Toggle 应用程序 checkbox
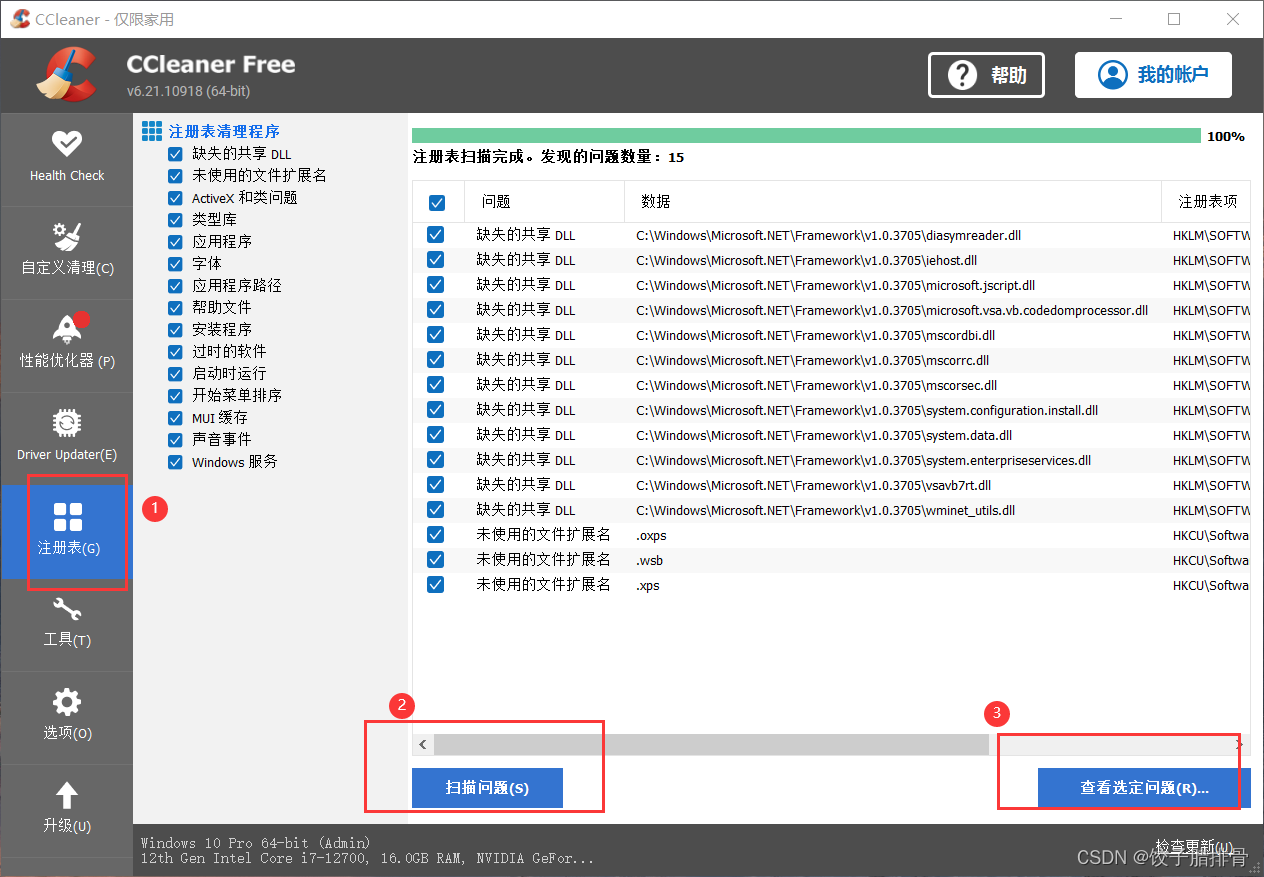Screen dimensions: 1264x877 pos(175,242)
